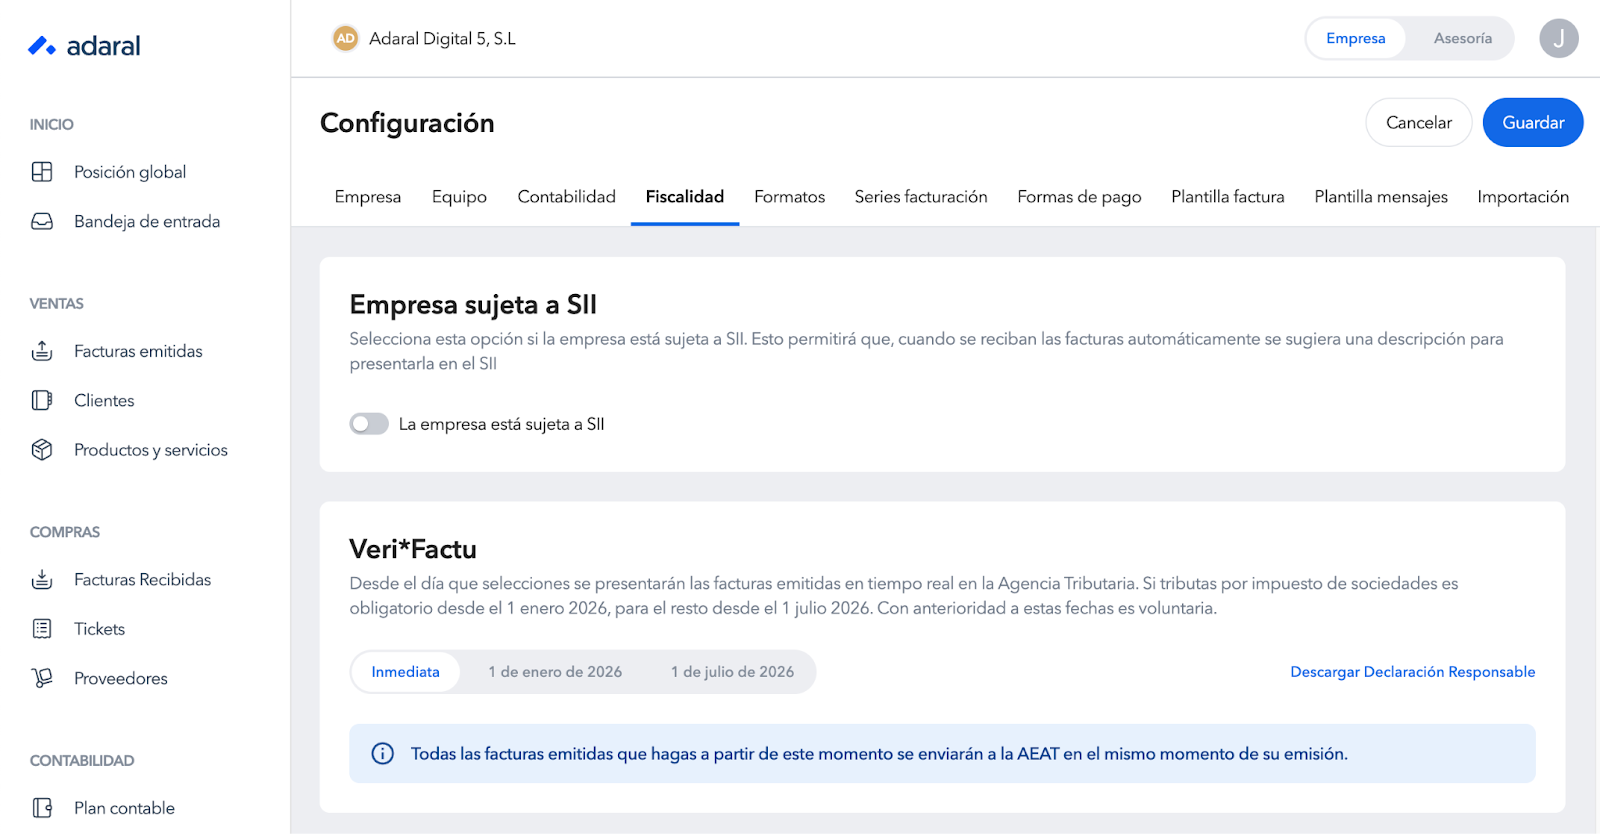Click the Empresa sujeta a SII heading

pos(473,304)
